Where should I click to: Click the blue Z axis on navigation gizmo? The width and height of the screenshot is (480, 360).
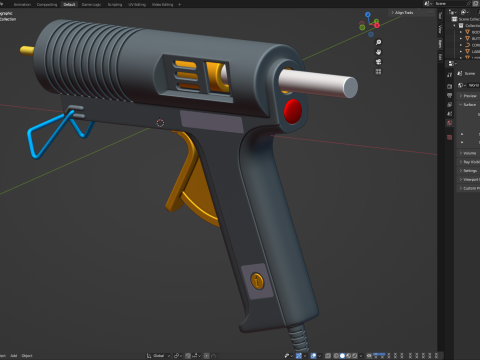coord(368,15)
